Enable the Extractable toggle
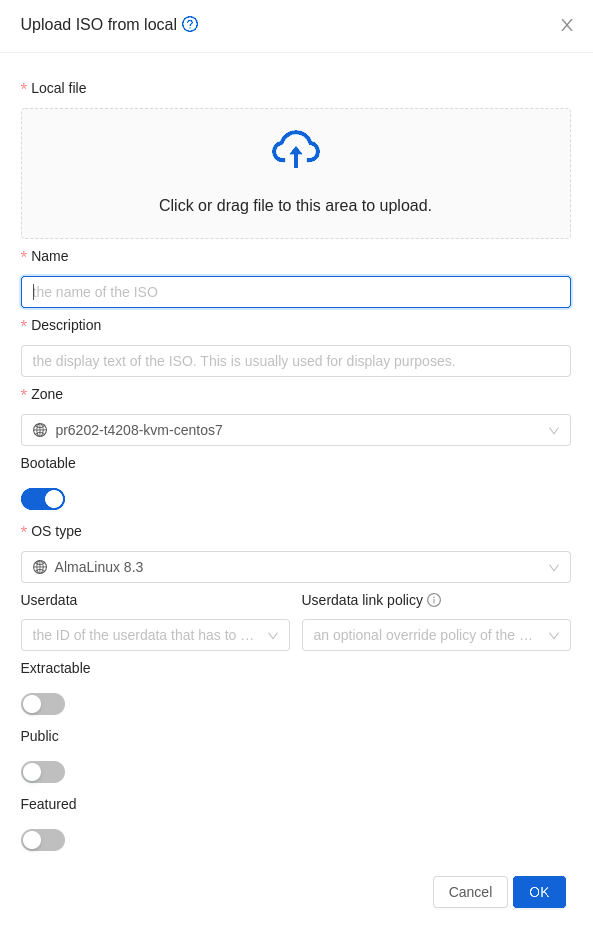Image resolution: width=593 pixels, height=928 pixels. pyautogui.click(x=43, y=704)
